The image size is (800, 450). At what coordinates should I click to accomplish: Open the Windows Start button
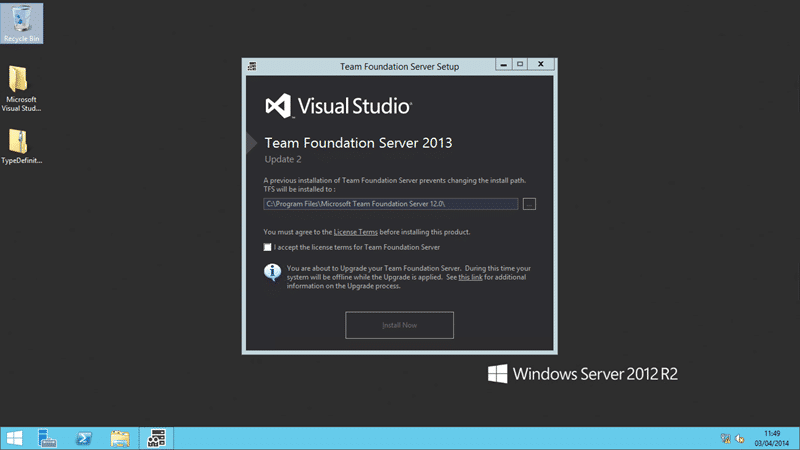coord(14,438)
